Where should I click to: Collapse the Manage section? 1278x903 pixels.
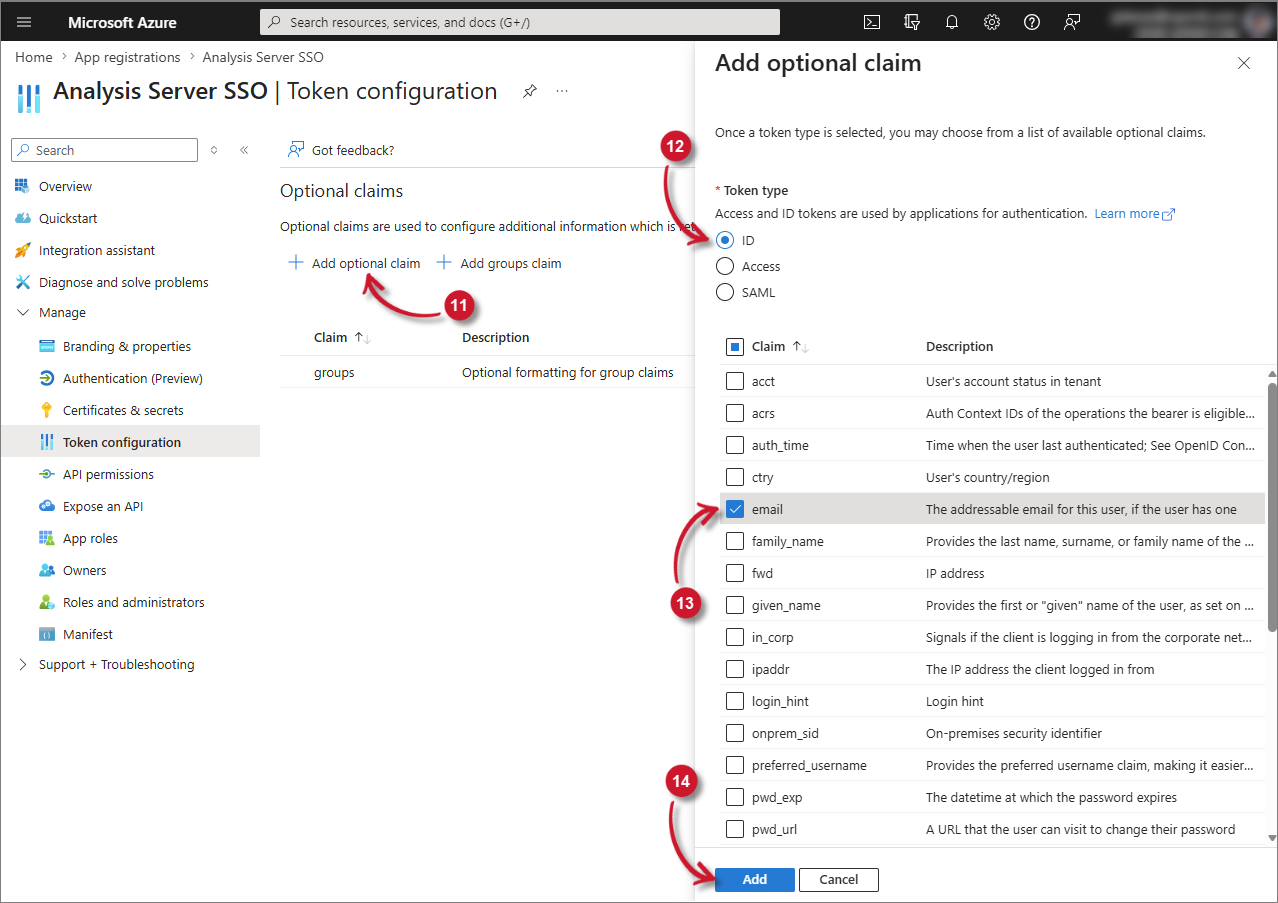pos(23,312)
